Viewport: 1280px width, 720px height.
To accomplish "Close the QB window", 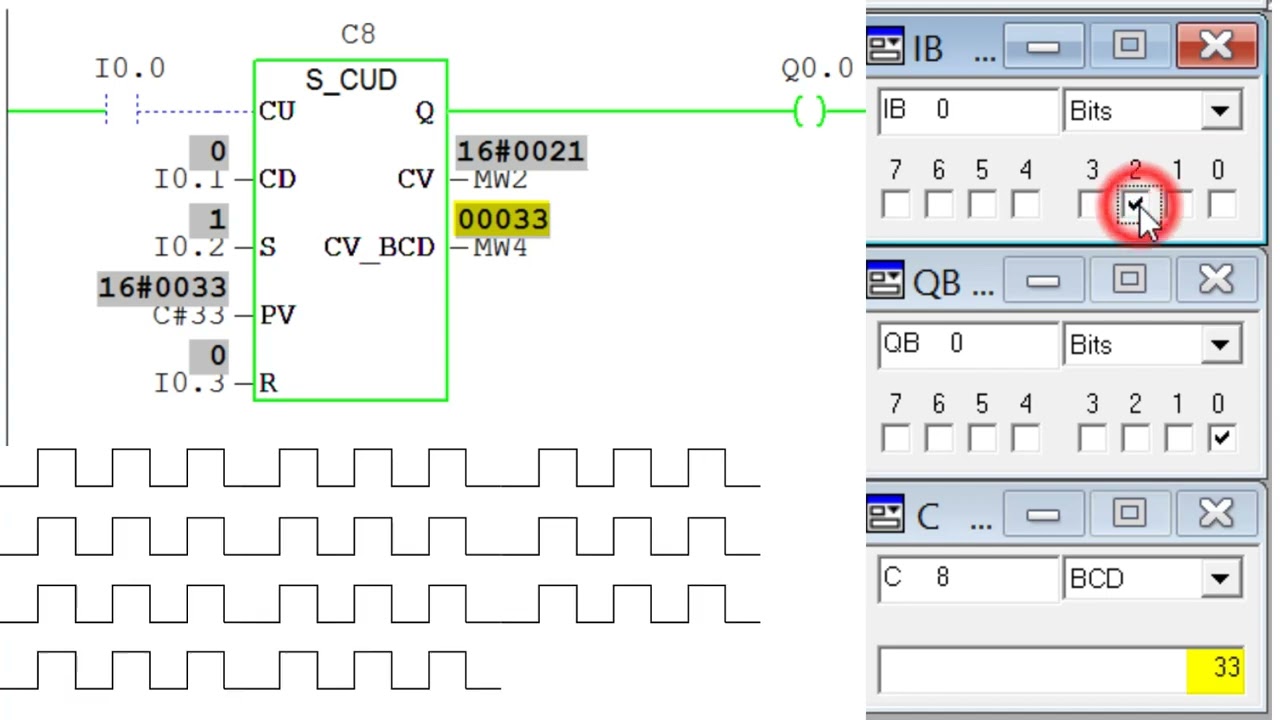I will tap(1216, 281).
